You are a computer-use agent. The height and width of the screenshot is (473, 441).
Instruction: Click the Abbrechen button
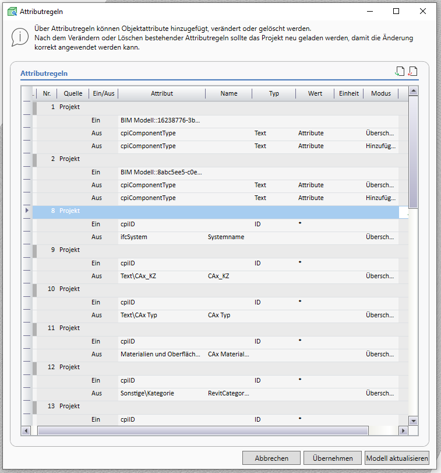271,458
